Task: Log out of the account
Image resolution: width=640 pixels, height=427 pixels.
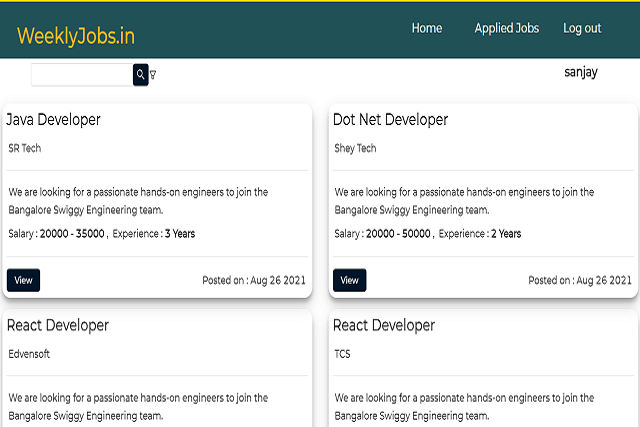Action: (x=582, y=28)
